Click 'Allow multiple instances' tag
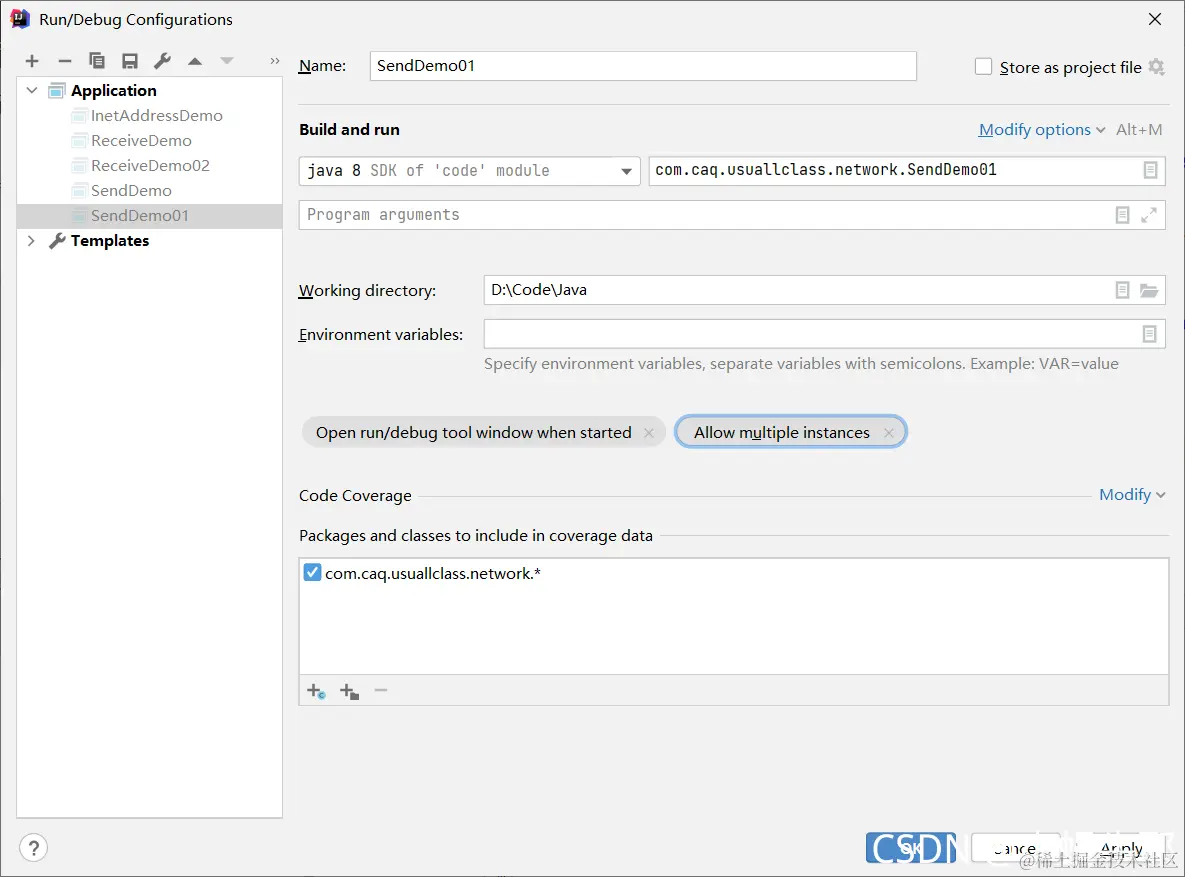This screenshot has width=1185, height=877. pyautogui.click(x=782, y=432)
